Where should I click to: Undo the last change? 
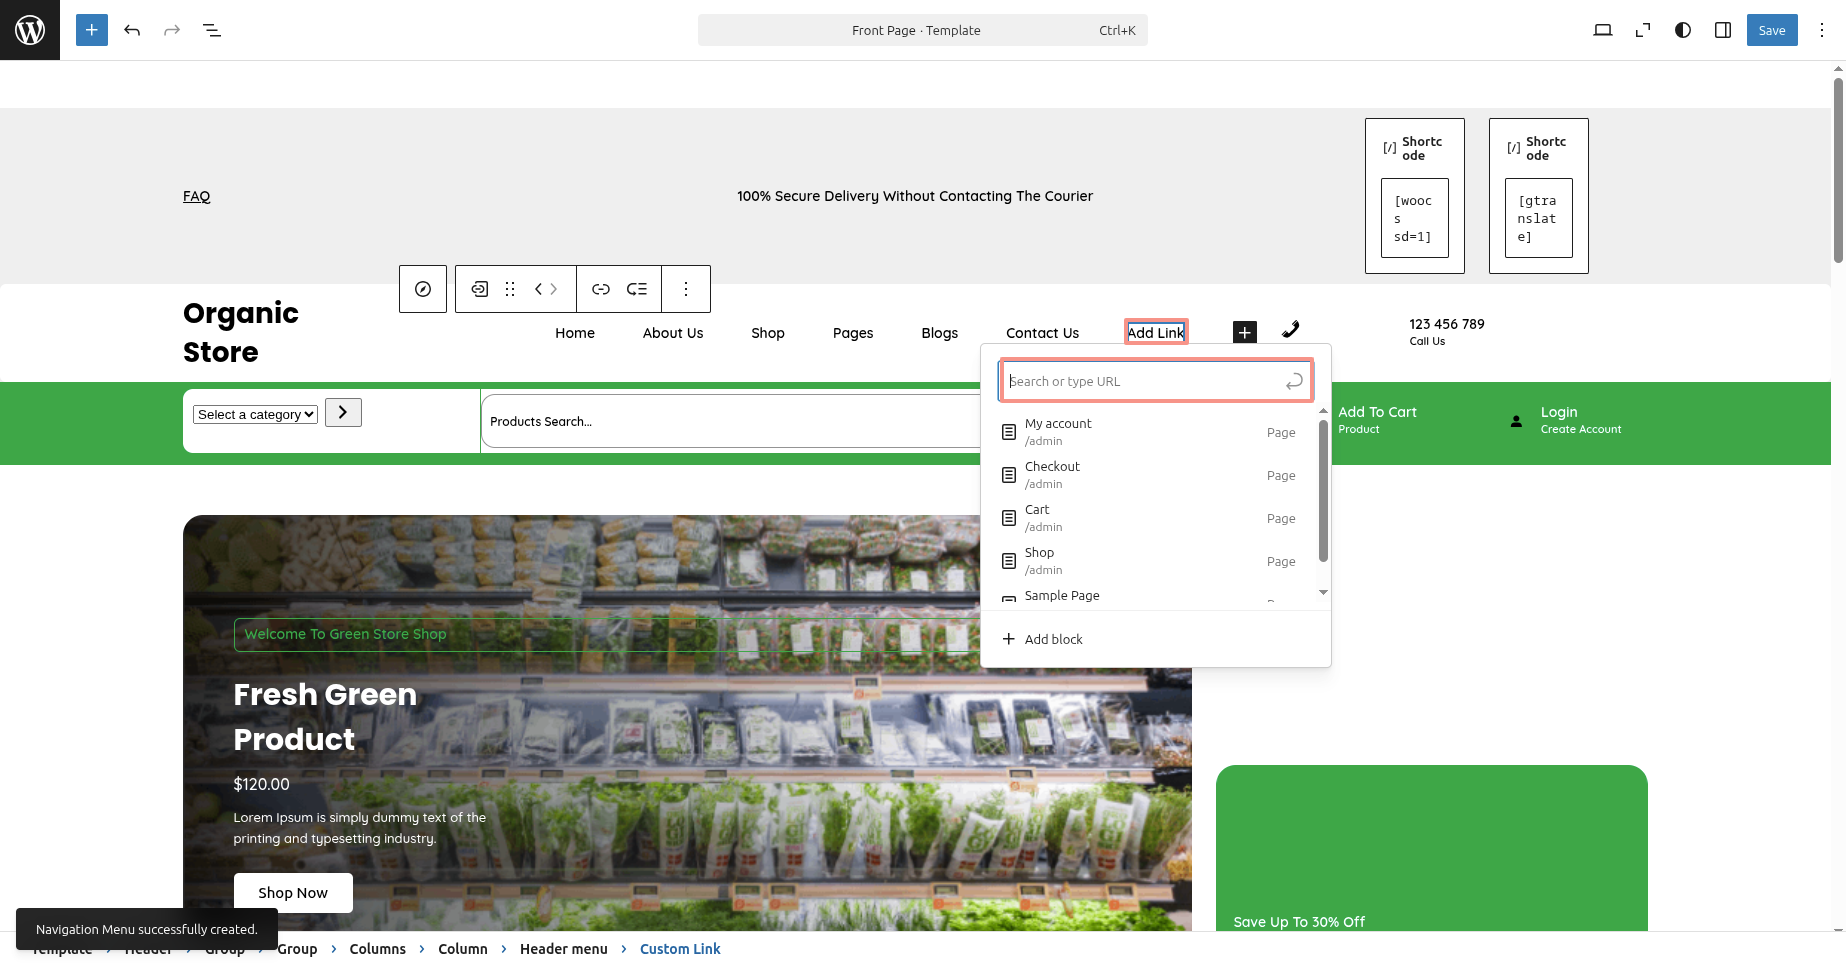(x=132, y=30)
